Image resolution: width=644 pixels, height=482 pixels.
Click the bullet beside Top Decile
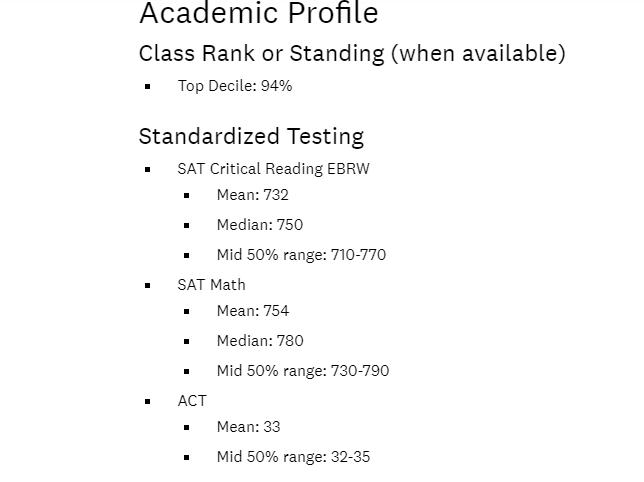148,86
